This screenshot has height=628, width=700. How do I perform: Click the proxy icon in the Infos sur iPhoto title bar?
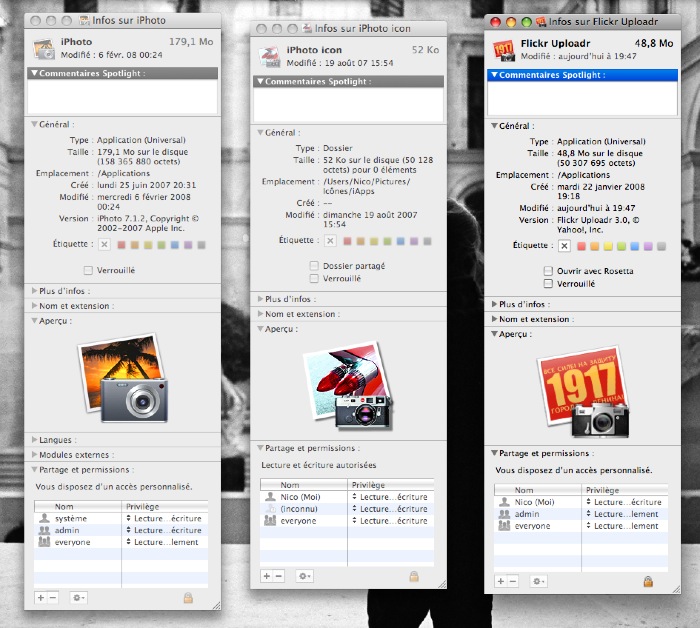point(84,20)
